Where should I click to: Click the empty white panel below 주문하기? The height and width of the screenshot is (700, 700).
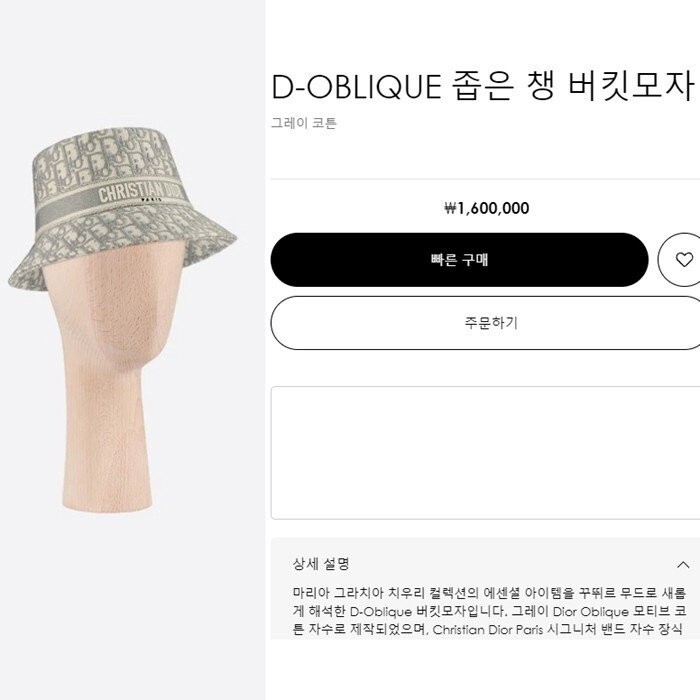(485, 453)
